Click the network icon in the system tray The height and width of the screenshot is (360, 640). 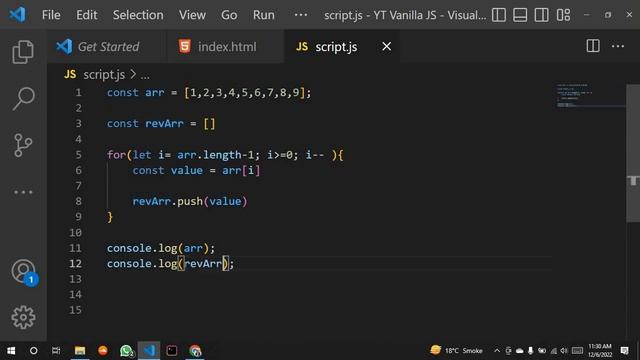(x=553, y=351)
